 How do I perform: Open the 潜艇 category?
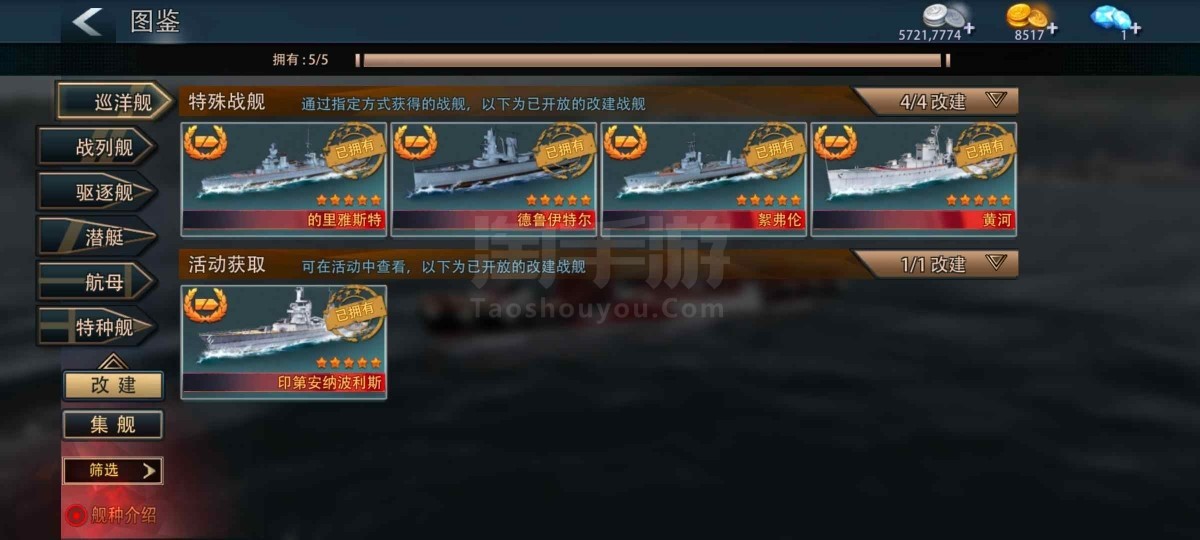98,237
